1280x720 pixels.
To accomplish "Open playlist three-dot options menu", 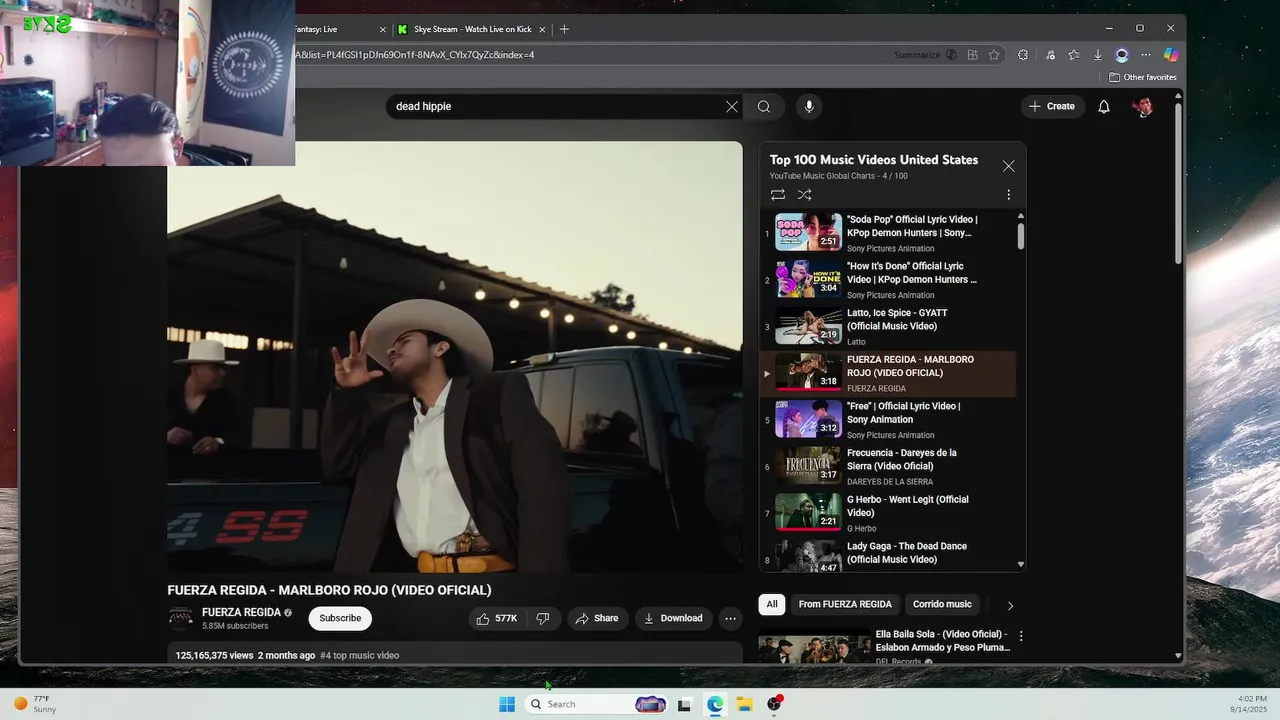I will tap(1008, 195).
